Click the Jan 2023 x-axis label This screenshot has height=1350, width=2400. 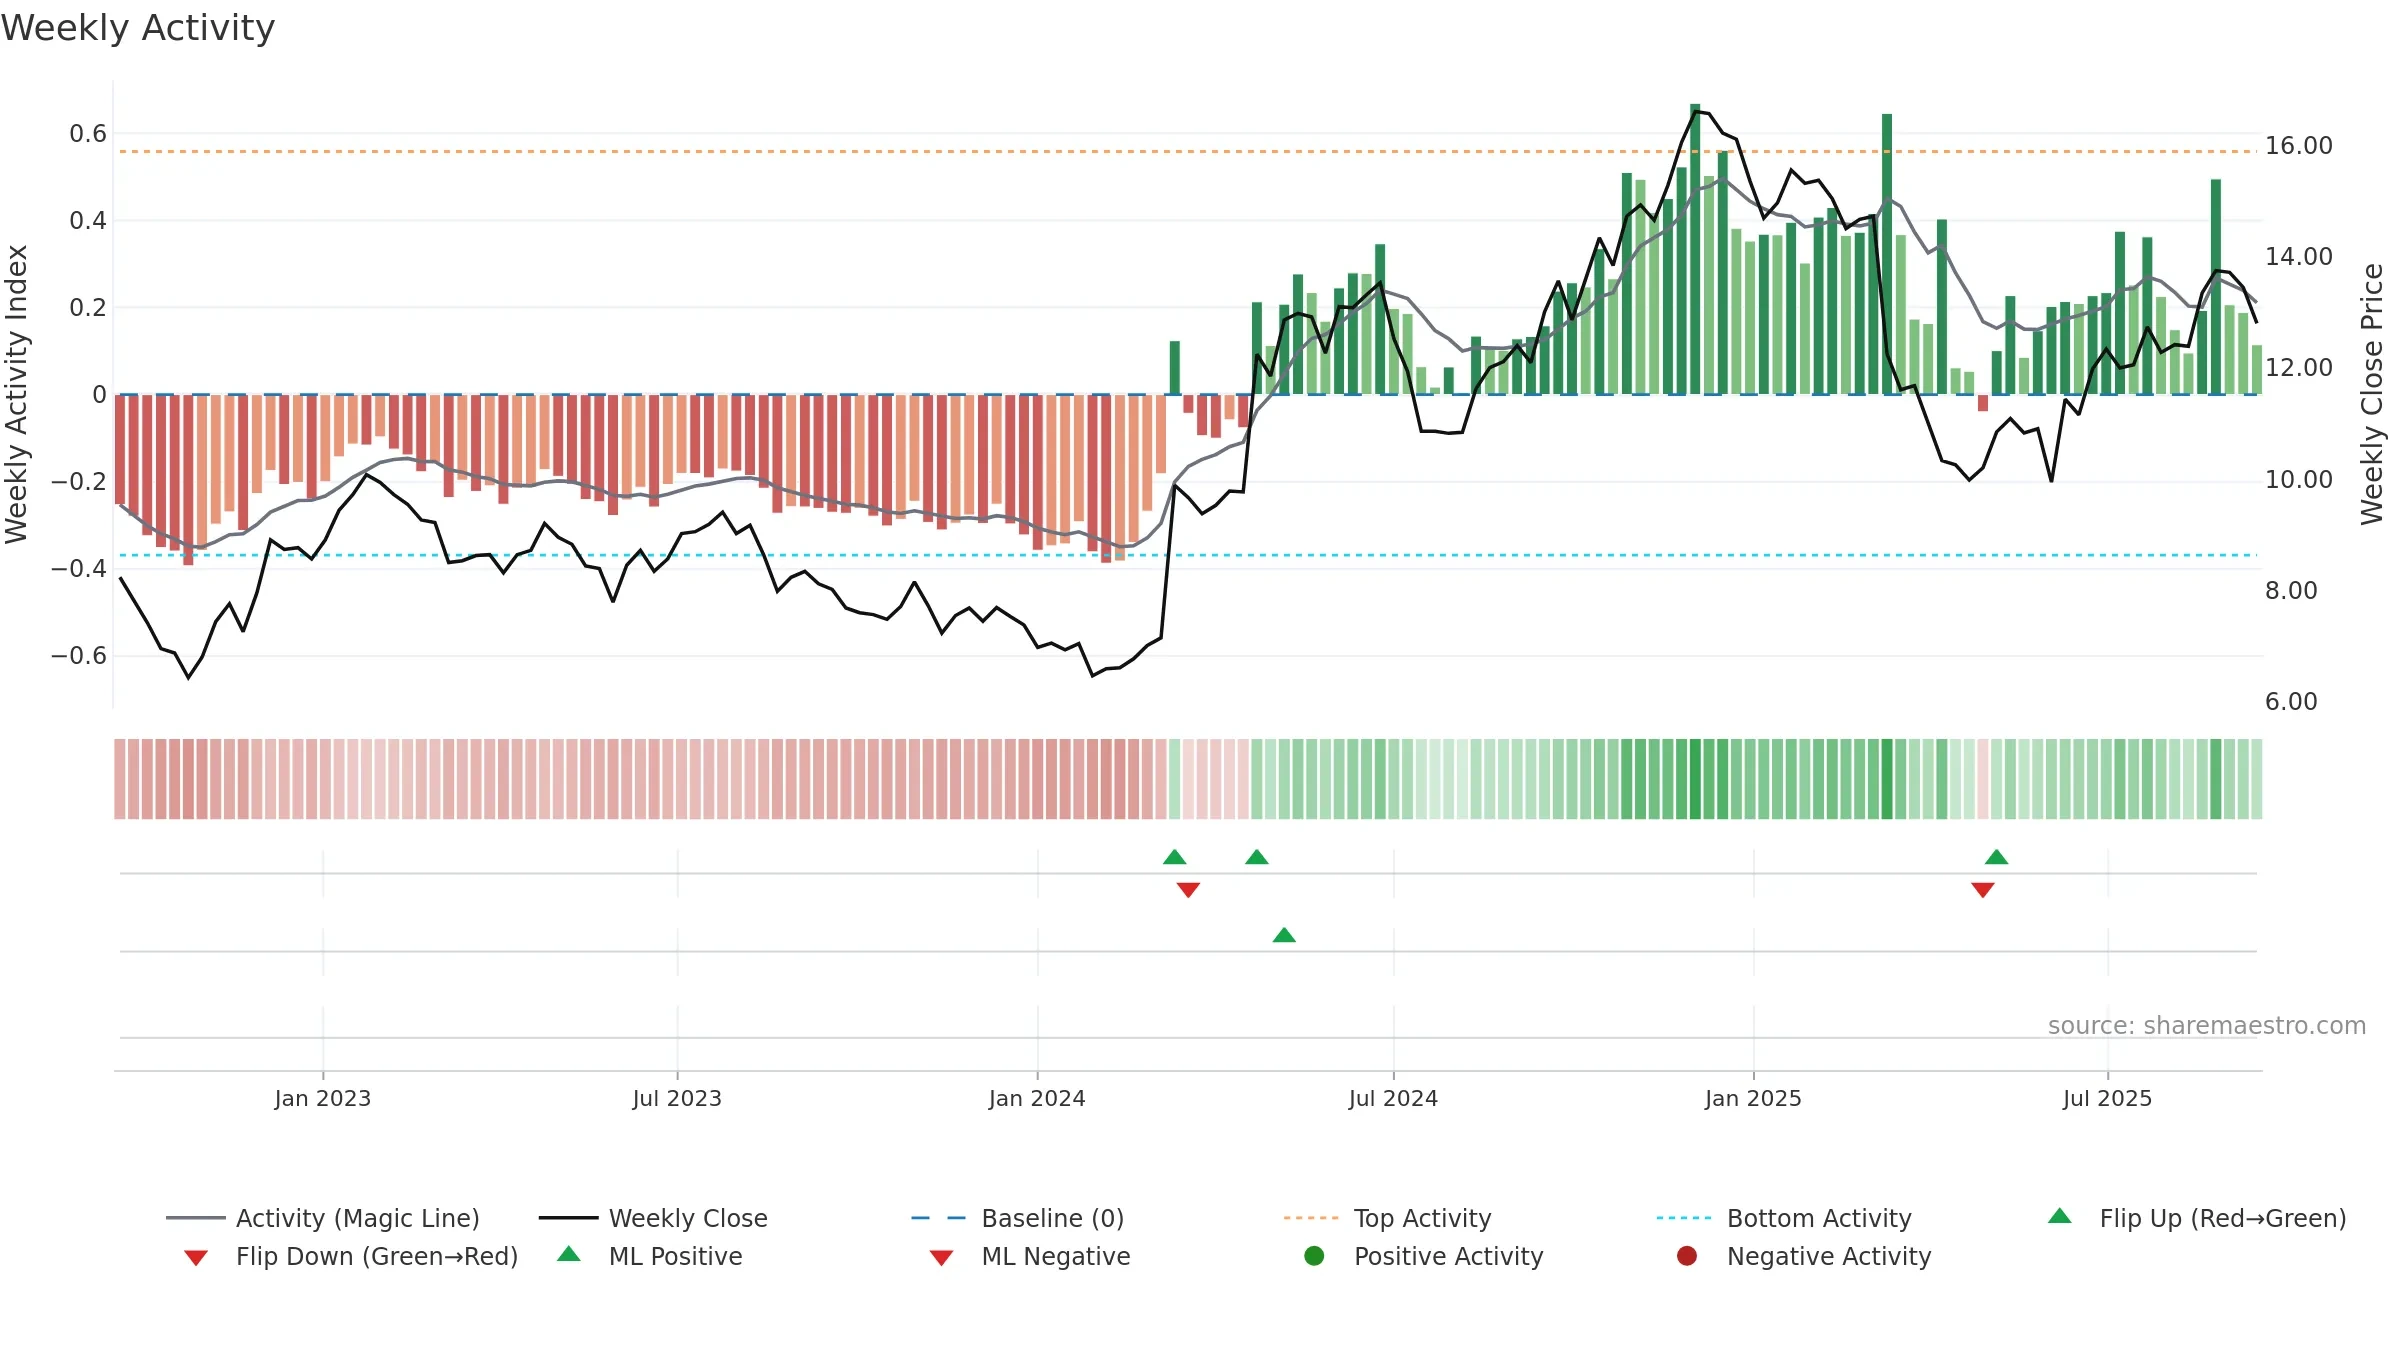323,1098
